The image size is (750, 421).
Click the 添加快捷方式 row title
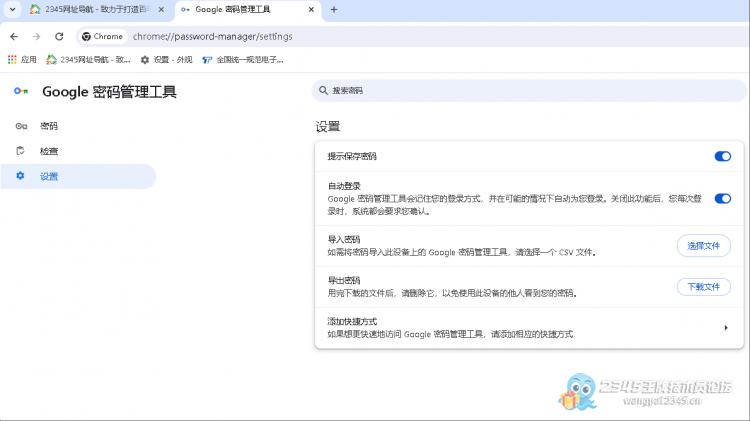[352, 321]
